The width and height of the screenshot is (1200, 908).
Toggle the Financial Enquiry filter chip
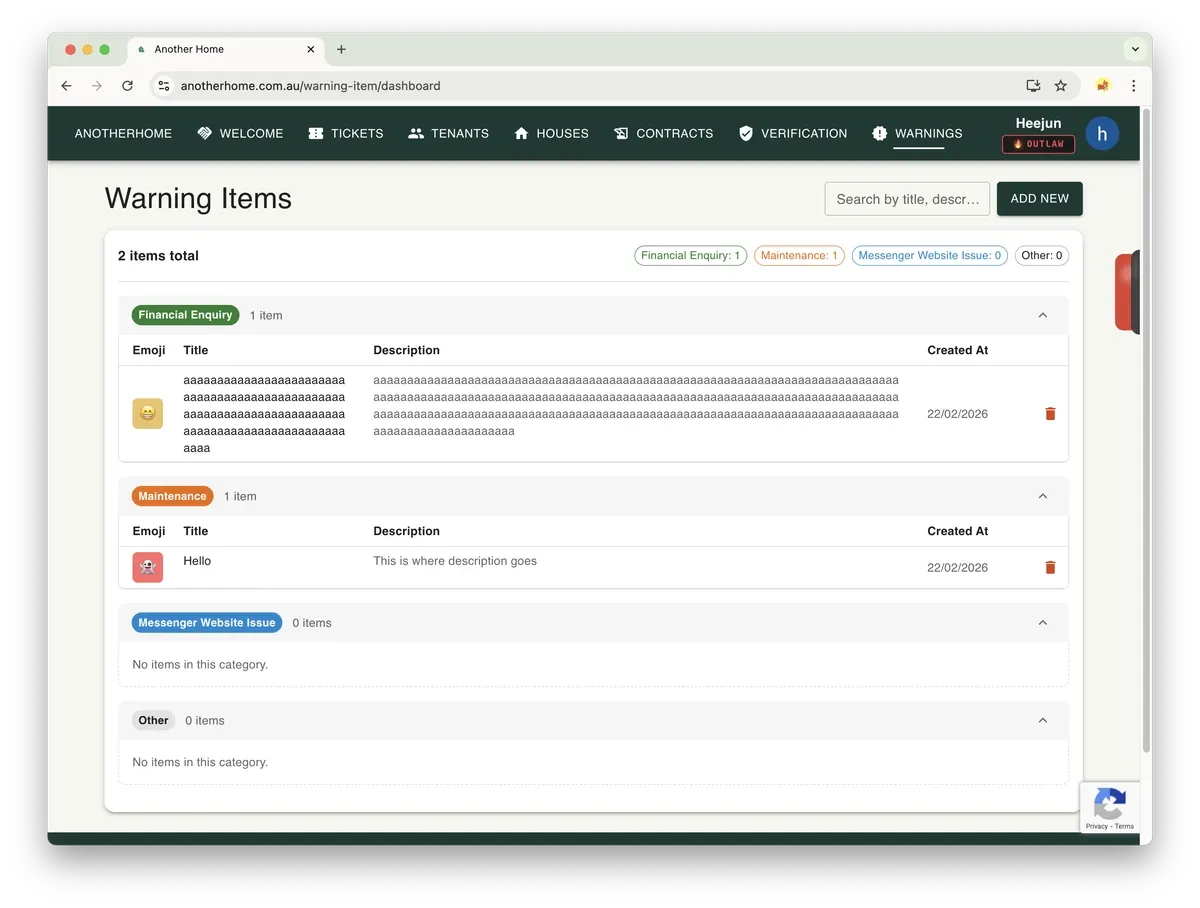(x=690, y=256)
